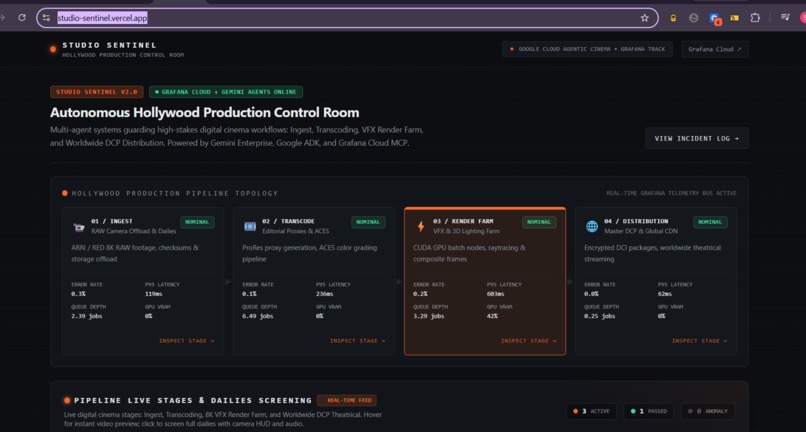The height and width of the screenshot is (432, 806).
Task: Click Distribution queue depth 0.25 jobs value
Action: pyautogui.click(x=599, y=316)
